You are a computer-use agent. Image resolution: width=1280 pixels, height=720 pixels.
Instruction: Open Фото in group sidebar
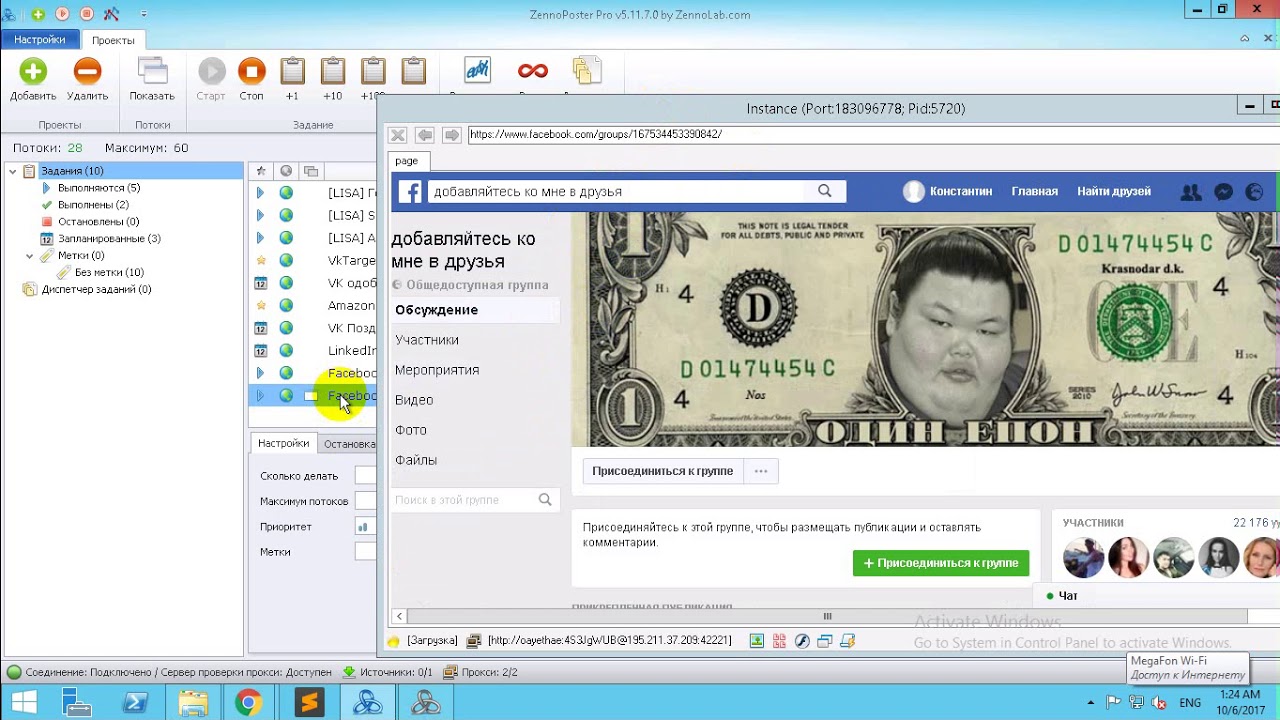point(411,430)
